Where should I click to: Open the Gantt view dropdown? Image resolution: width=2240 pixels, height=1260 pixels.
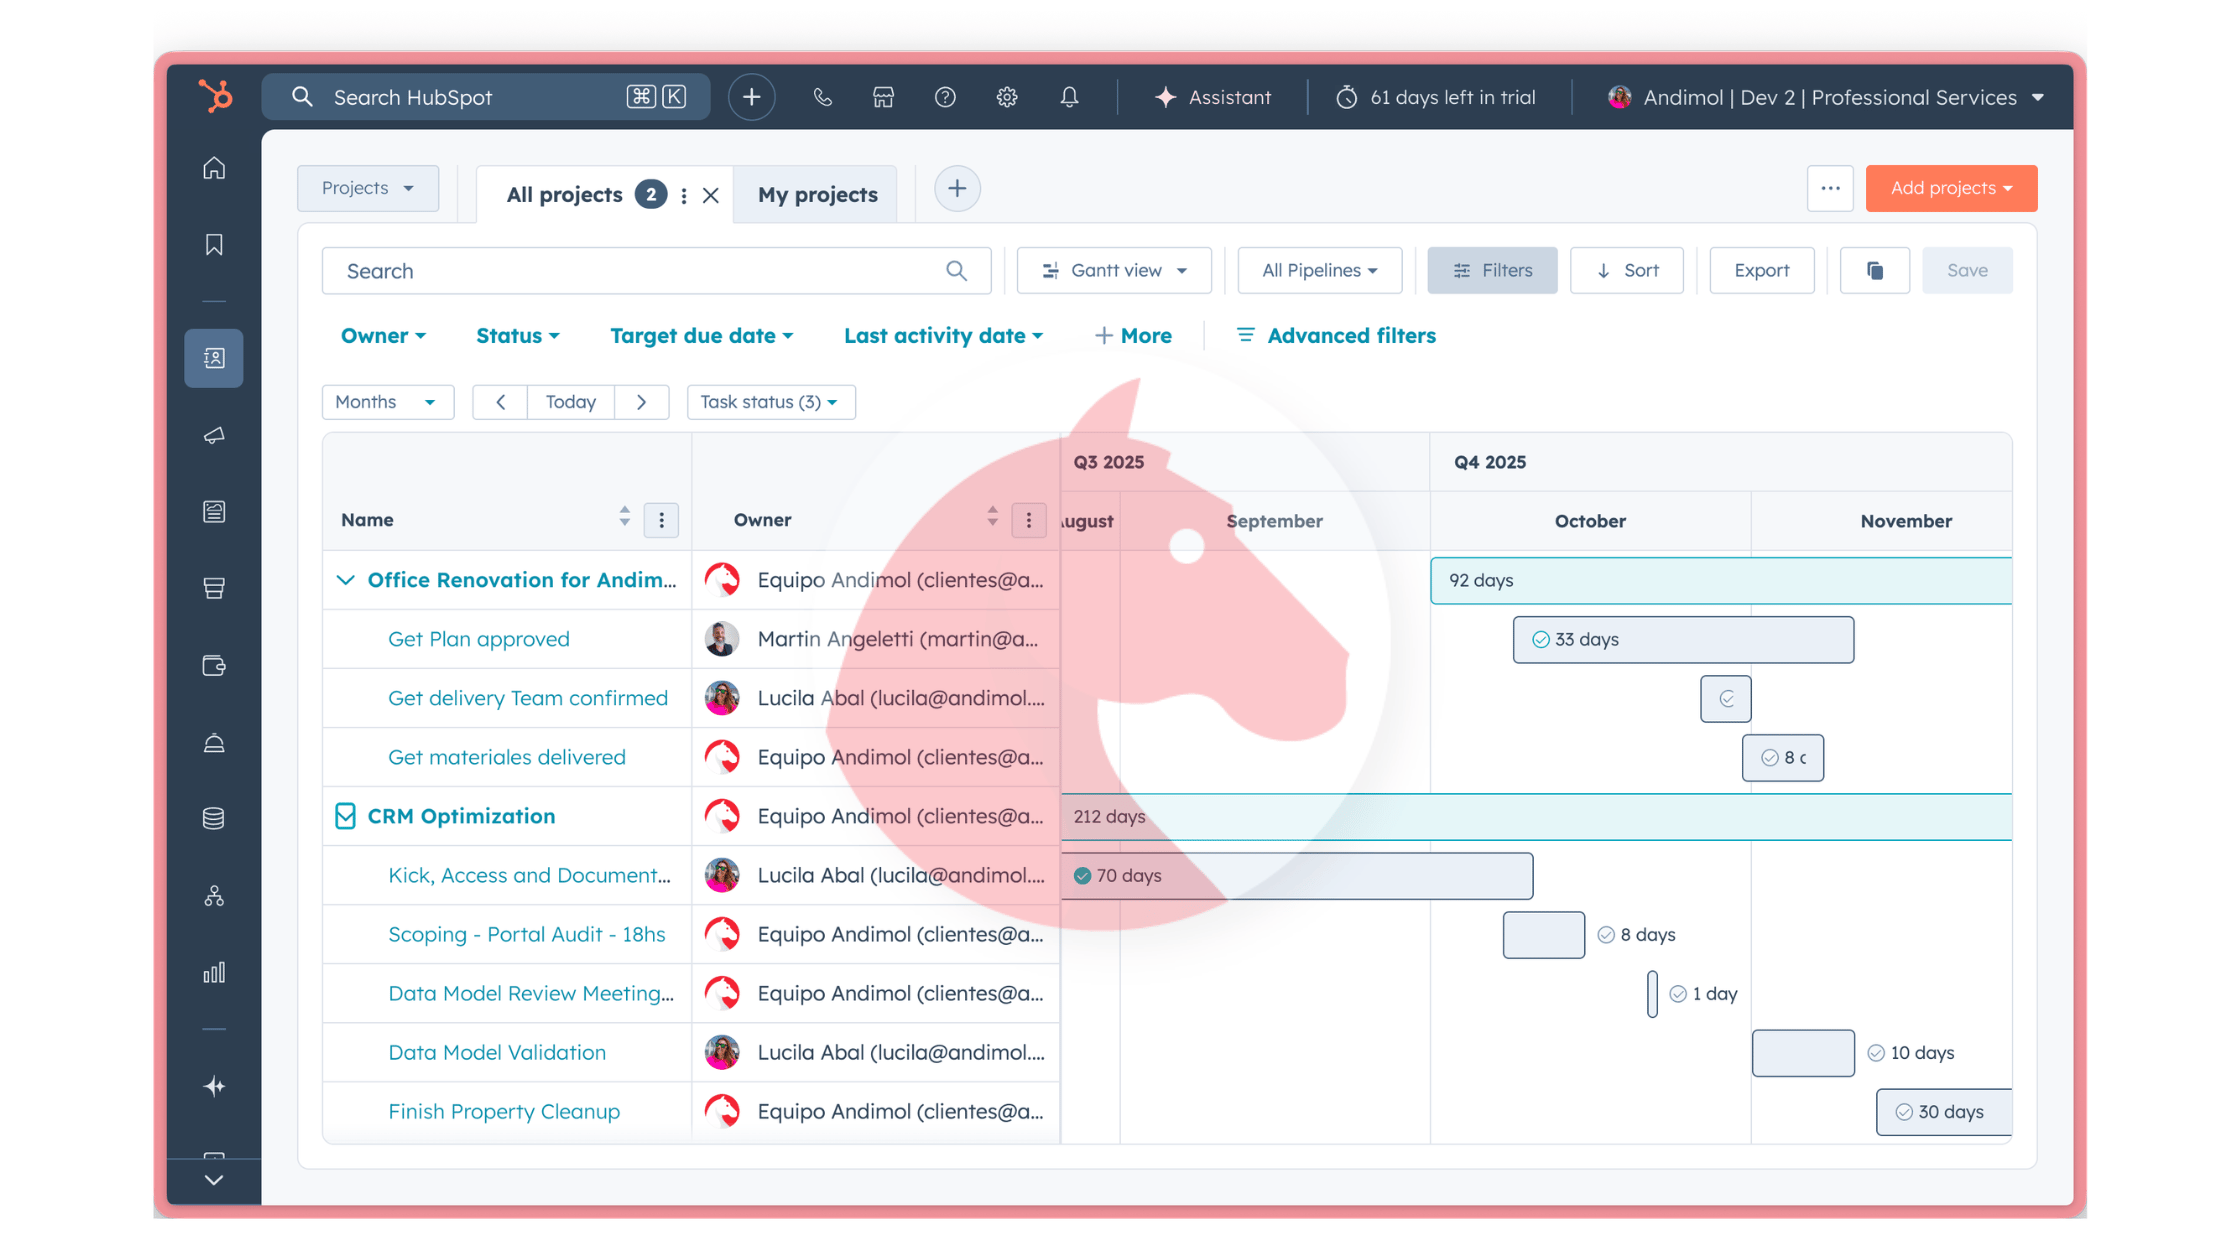pyautogui.click(x=1113, y=270)
